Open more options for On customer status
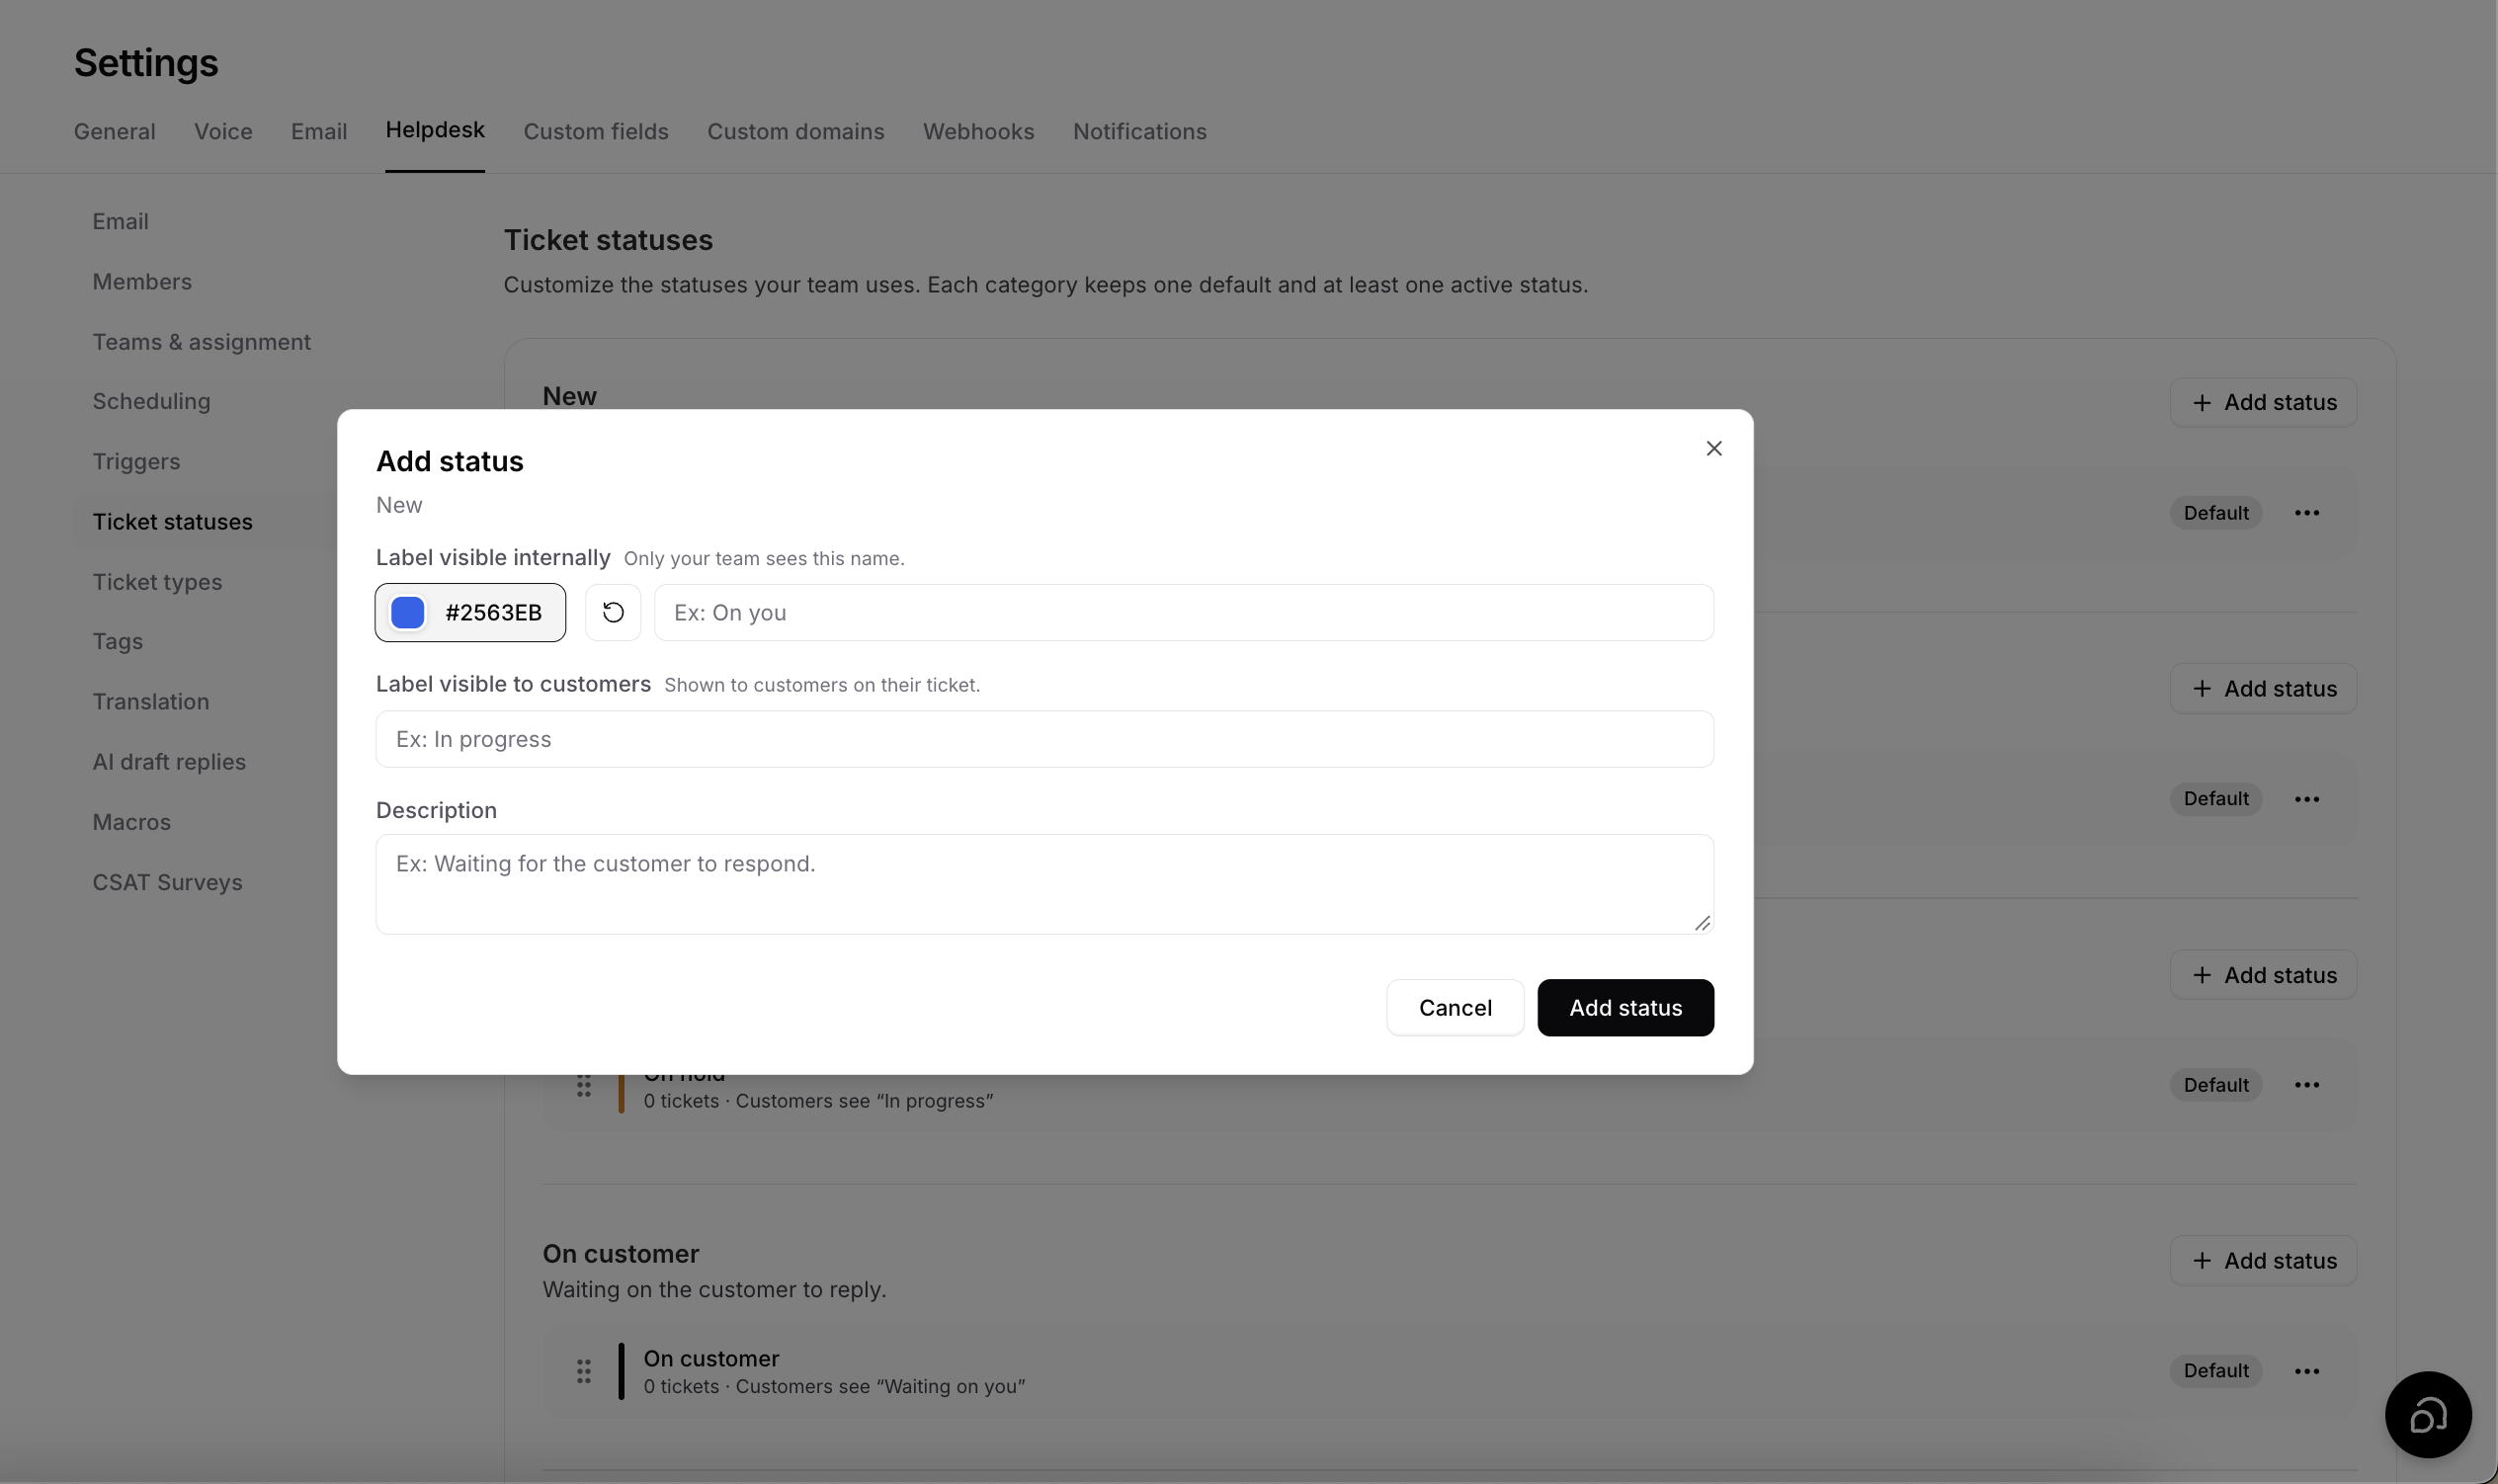 (x=2307, y=1371)
